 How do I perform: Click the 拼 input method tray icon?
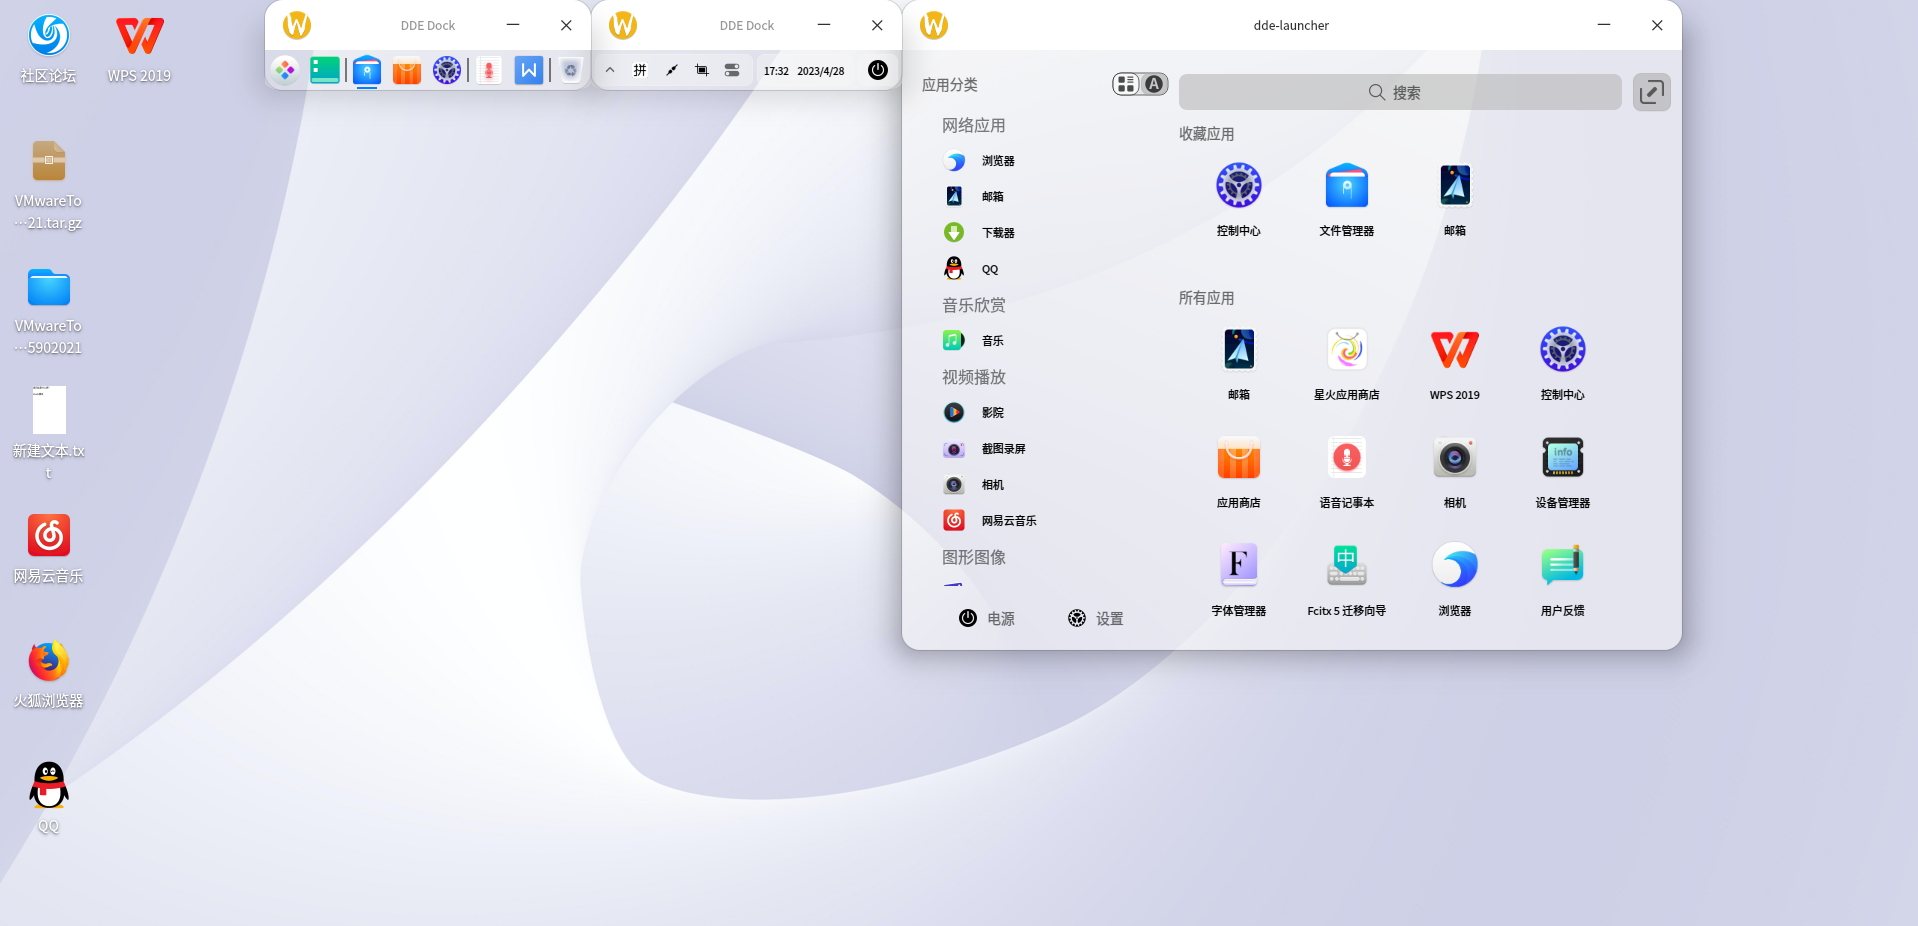640,70
